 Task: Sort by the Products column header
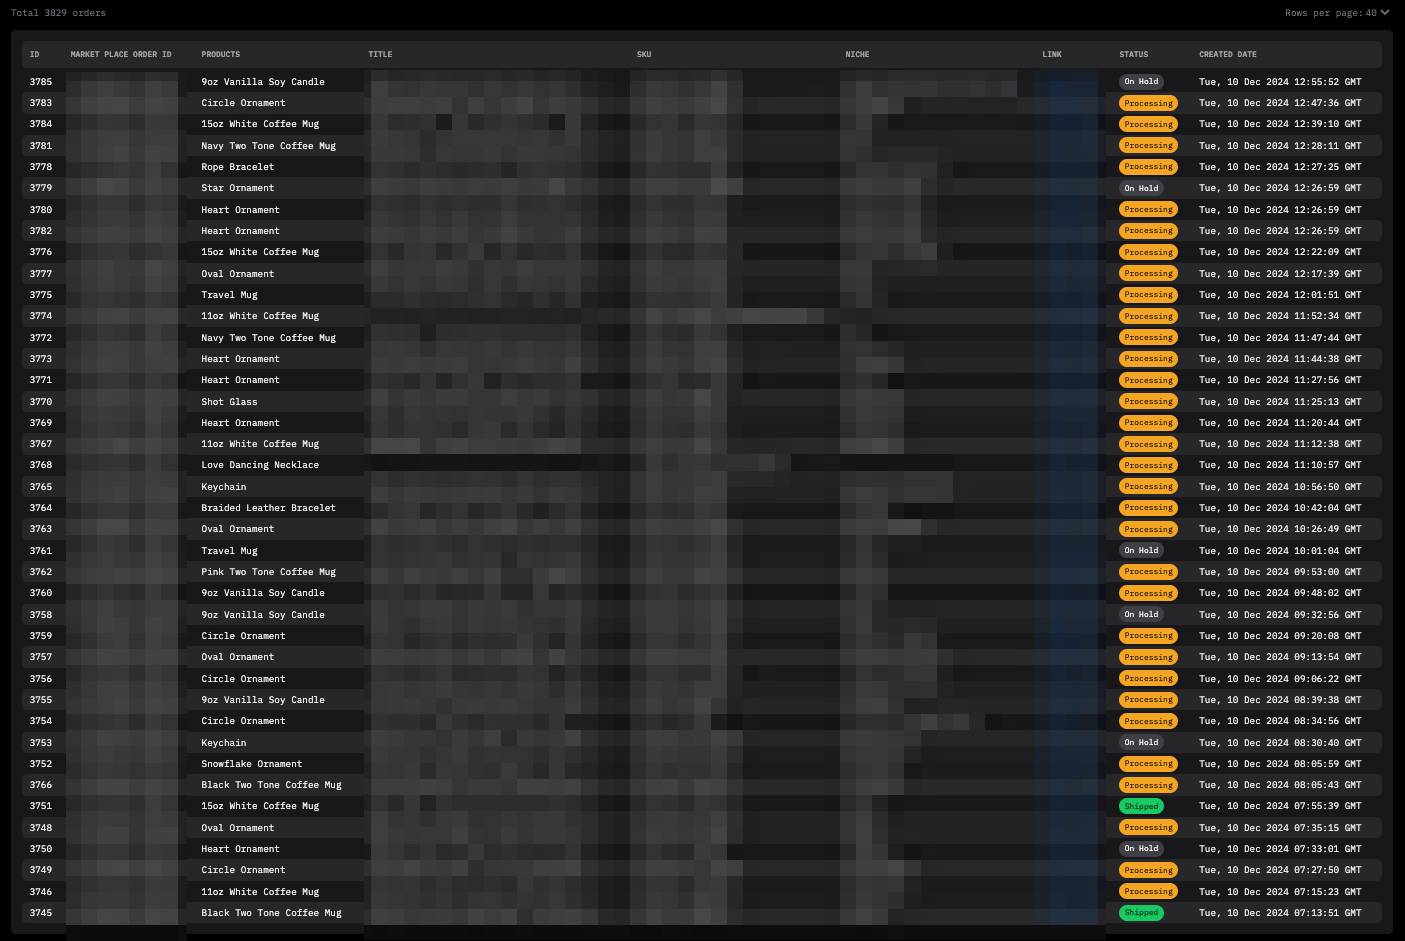click(x=220, y=54)
